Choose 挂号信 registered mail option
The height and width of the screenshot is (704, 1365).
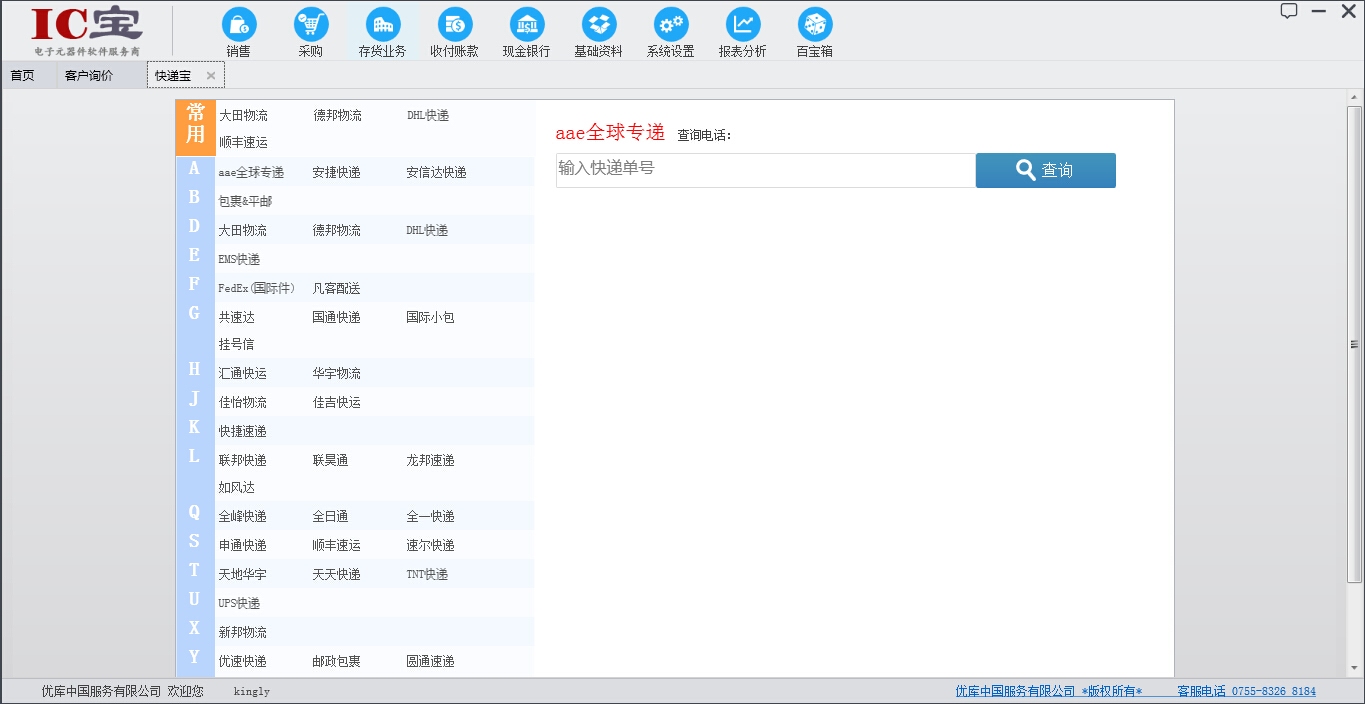pyautogui.click(x=237, y=345)
